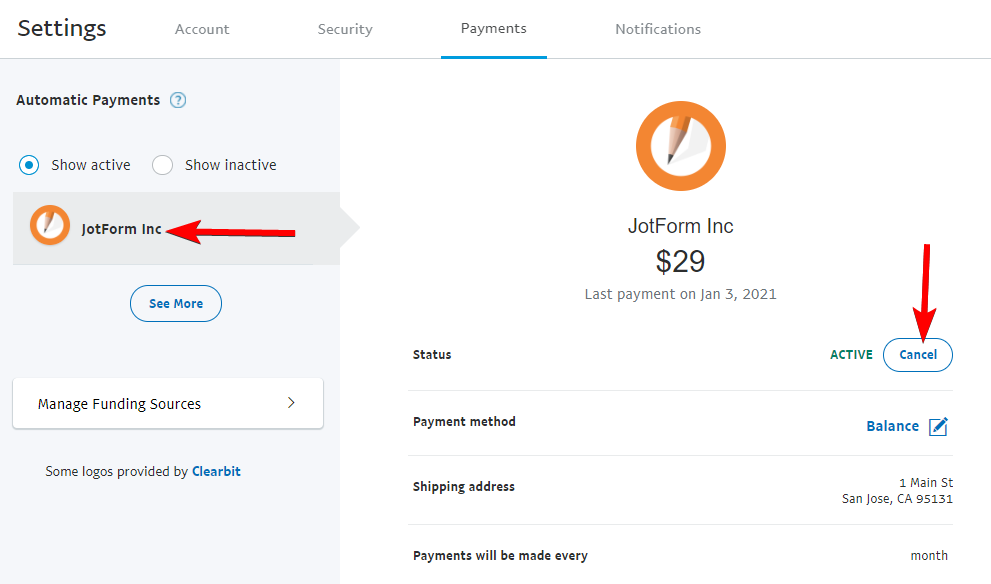
Task: Open the Balance payment method link
Action: (x=892, y=426)
